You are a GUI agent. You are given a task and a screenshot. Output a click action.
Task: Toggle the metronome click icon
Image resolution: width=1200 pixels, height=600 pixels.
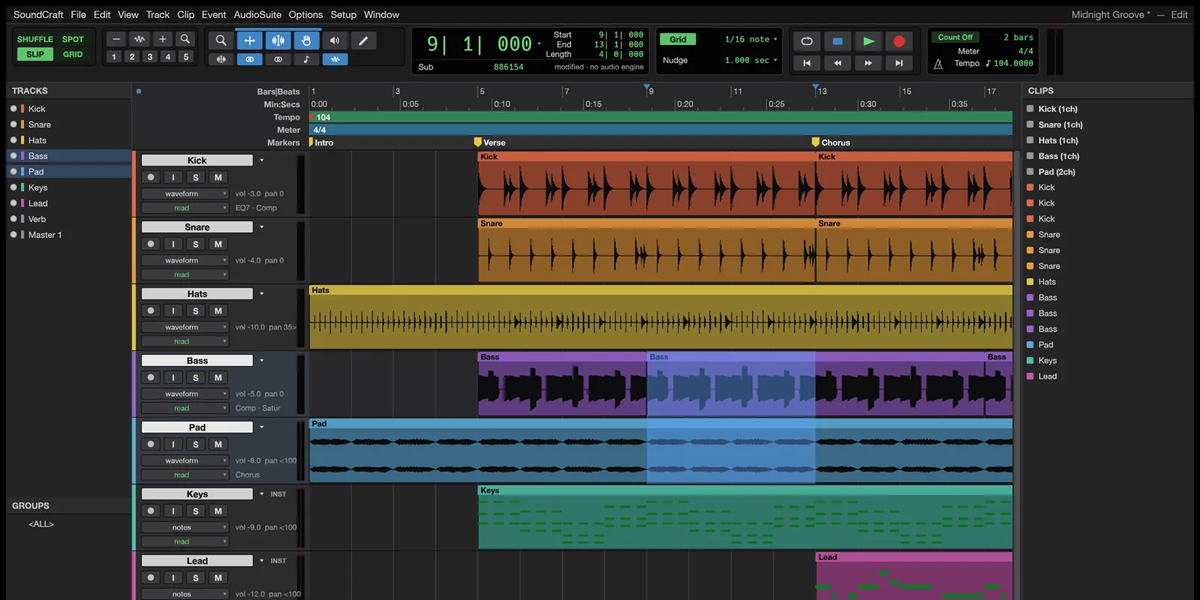(938, 63)
